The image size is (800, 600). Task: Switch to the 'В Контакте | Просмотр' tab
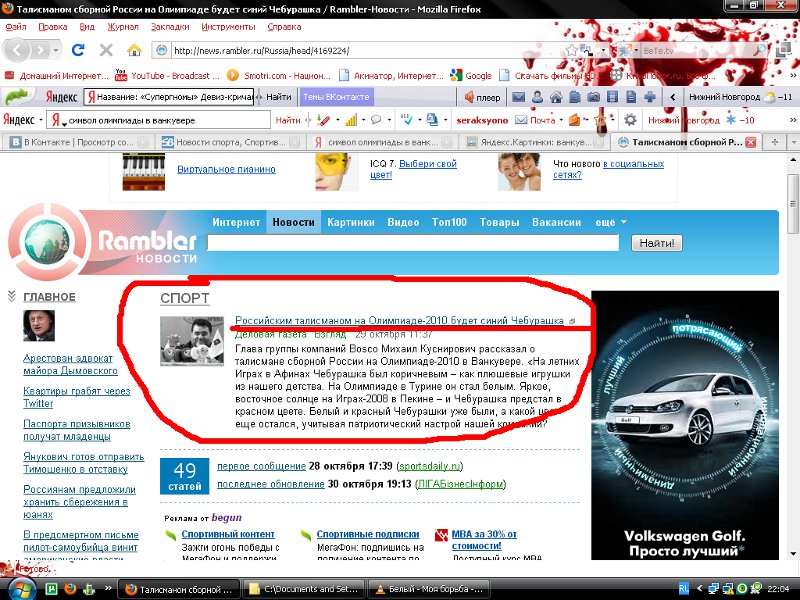coord(78,142)
